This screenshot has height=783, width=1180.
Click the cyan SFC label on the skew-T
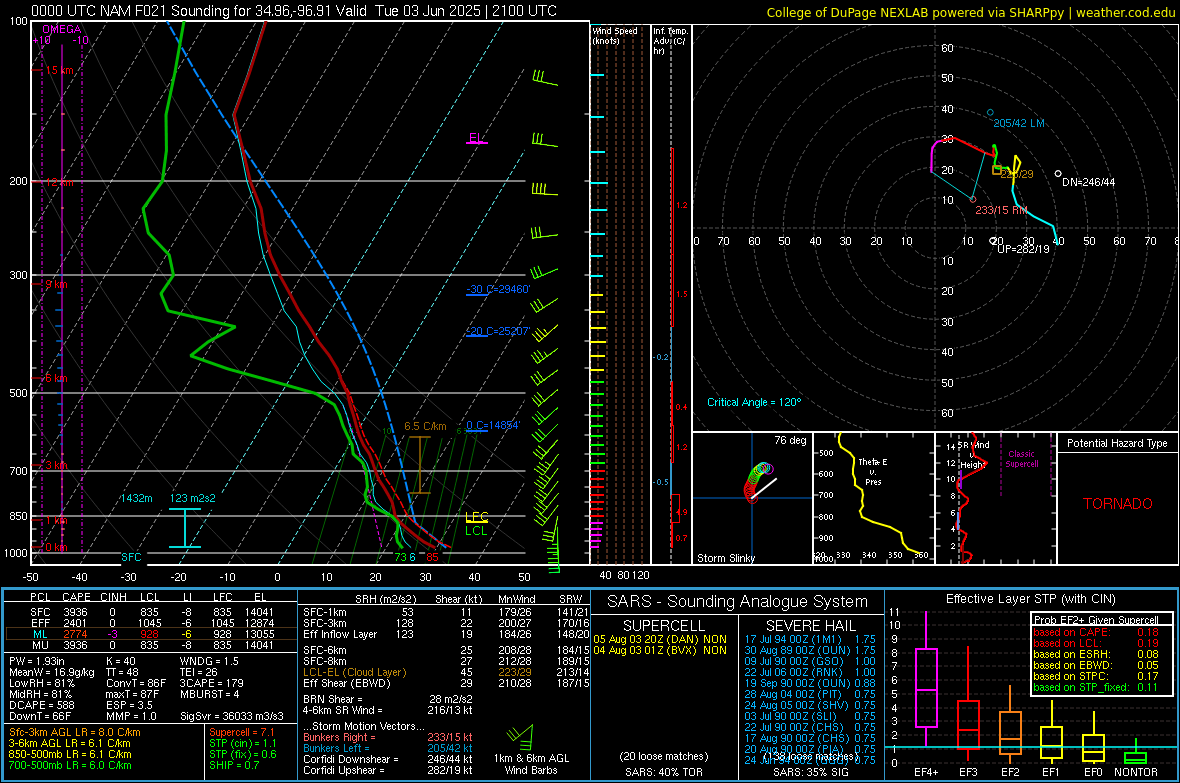[131, 557]
